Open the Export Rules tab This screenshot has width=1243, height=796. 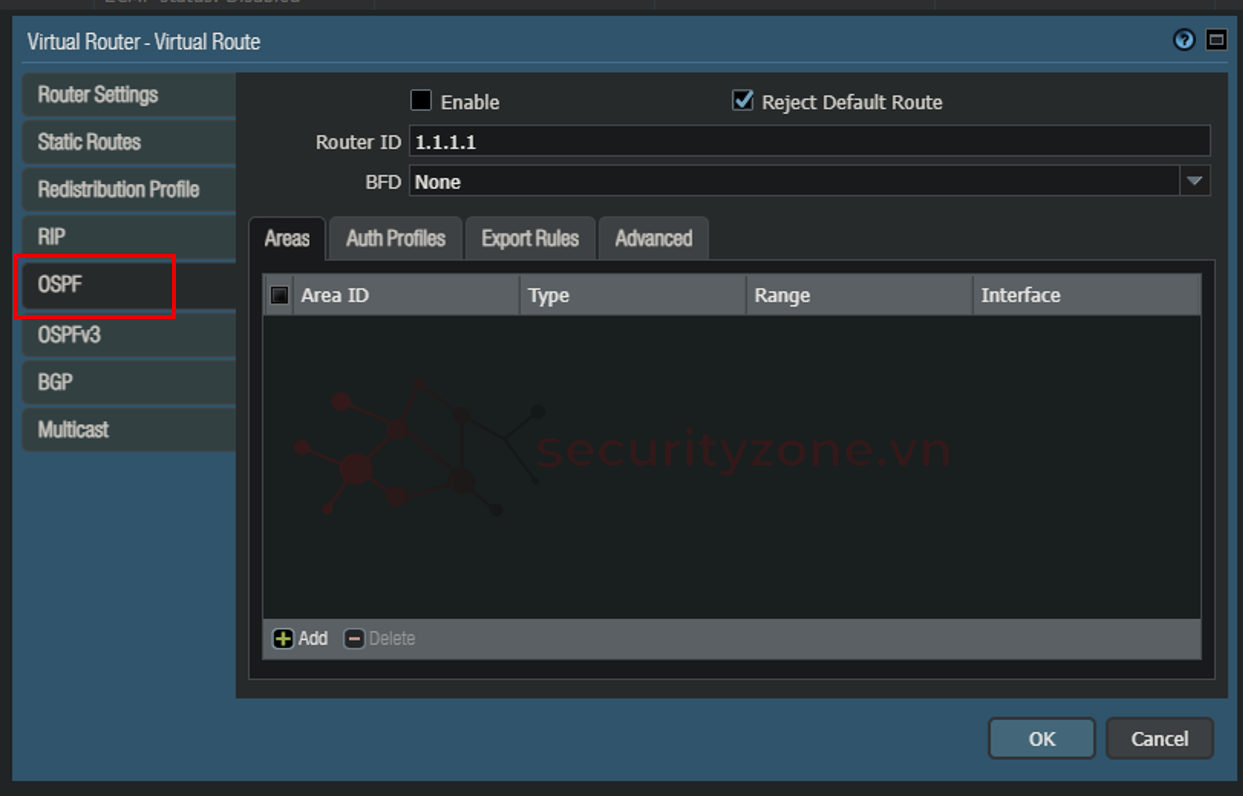click(530, 239)
